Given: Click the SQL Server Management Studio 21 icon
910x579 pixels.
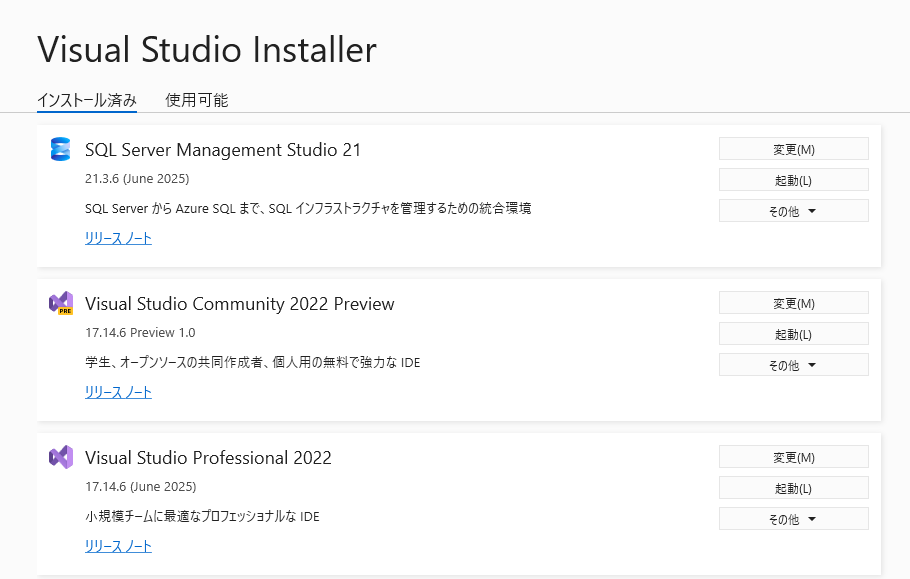Looking at the screenshot, I should 60,149.
